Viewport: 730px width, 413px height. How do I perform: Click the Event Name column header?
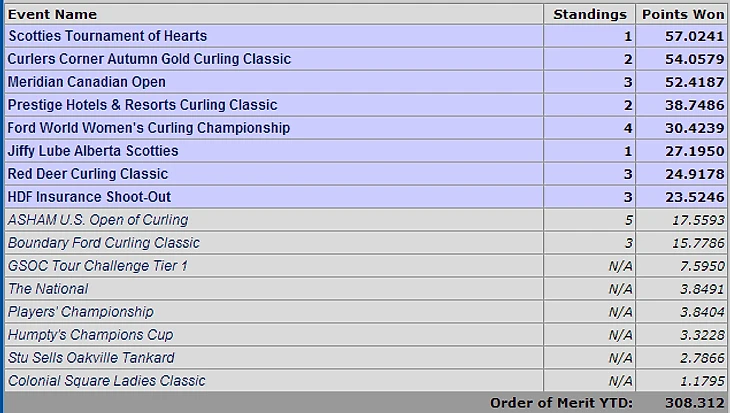[52, 14]
